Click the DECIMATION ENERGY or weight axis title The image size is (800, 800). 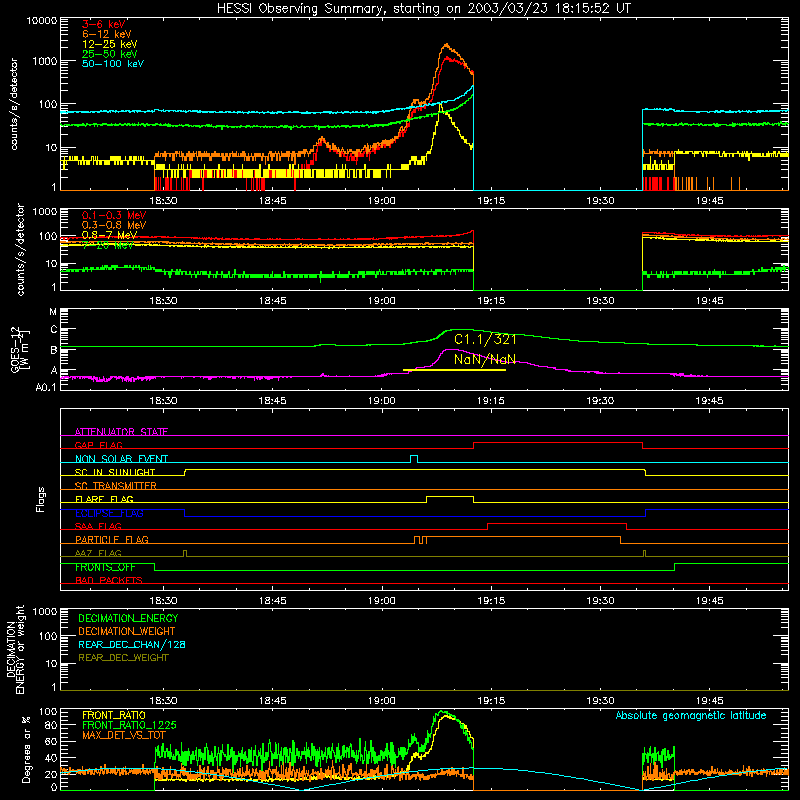coord(15,649)
